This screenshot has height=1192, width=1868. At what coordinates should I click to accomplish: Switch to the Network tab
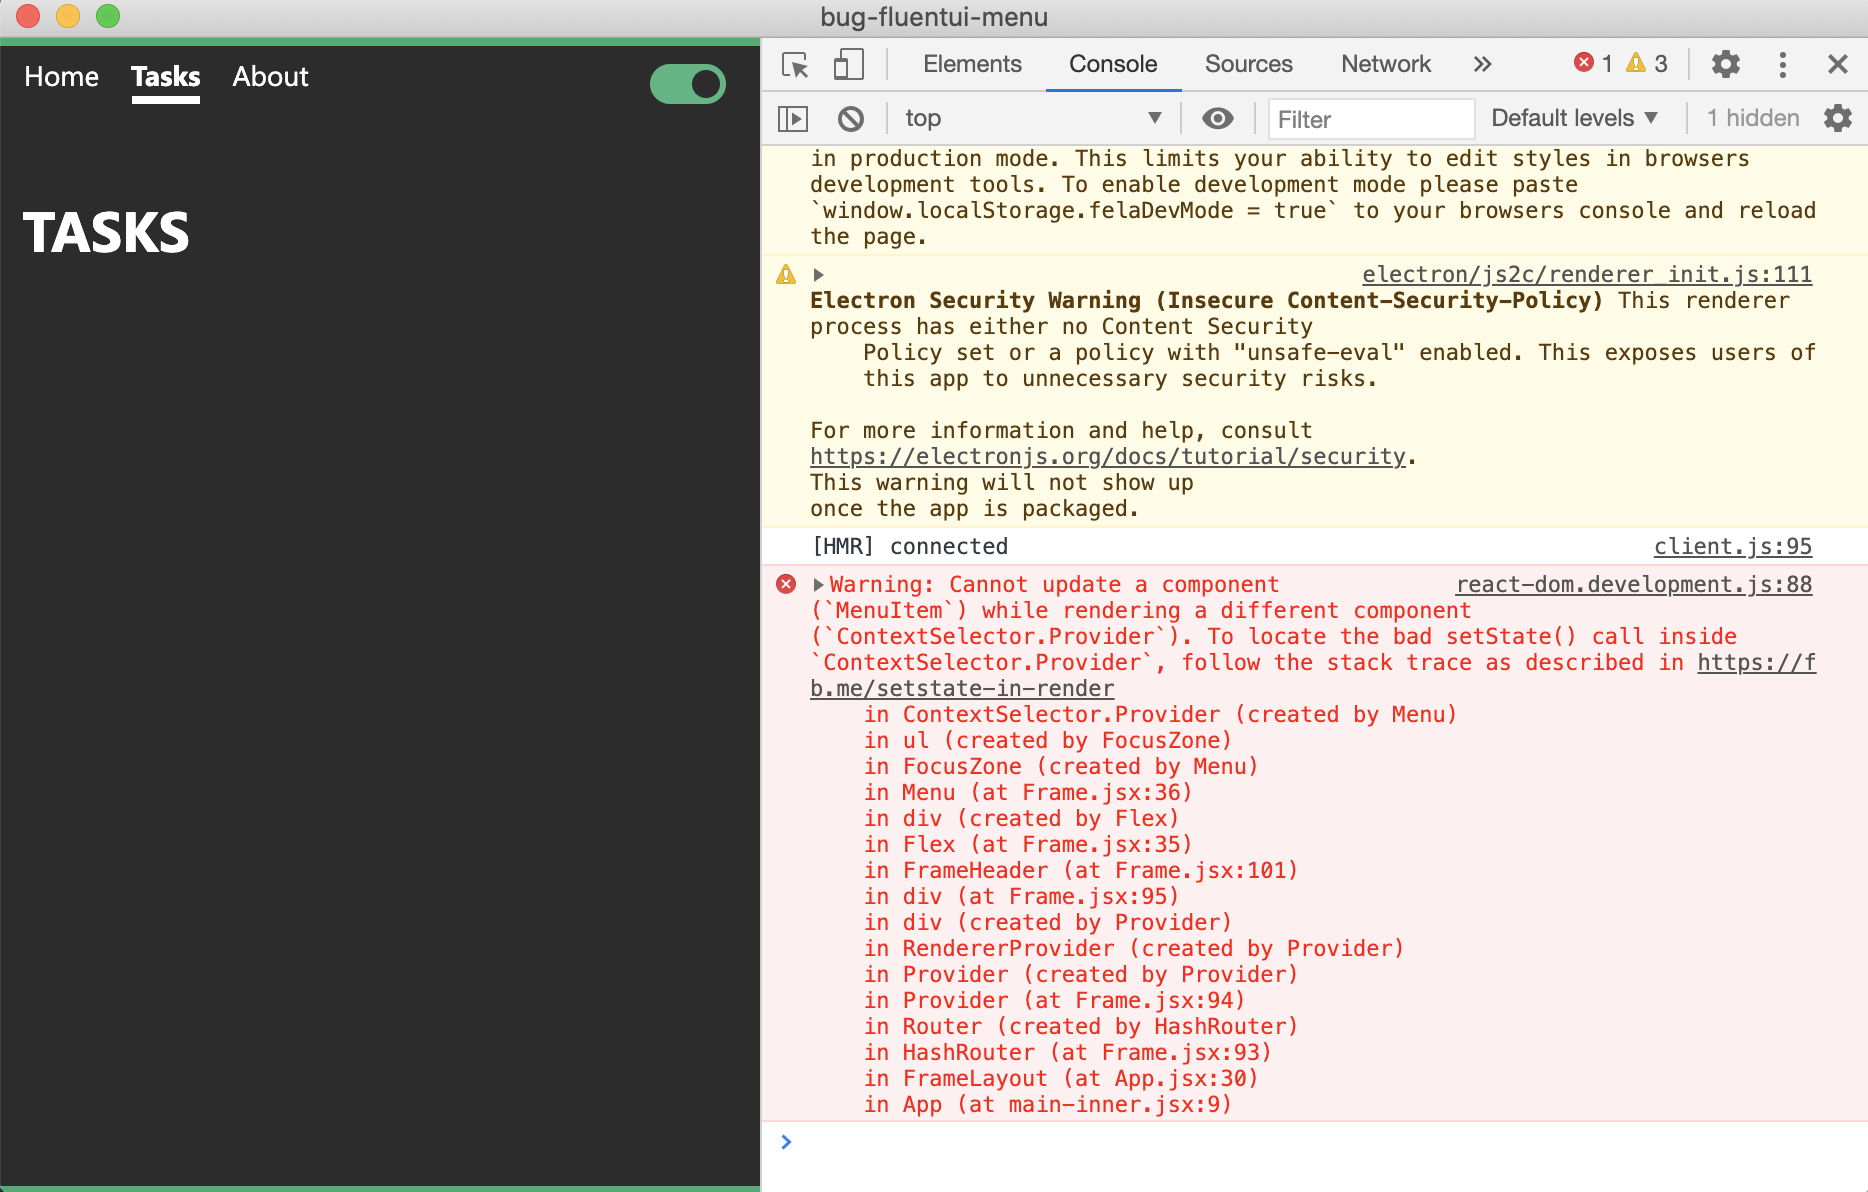point(1386,63)
